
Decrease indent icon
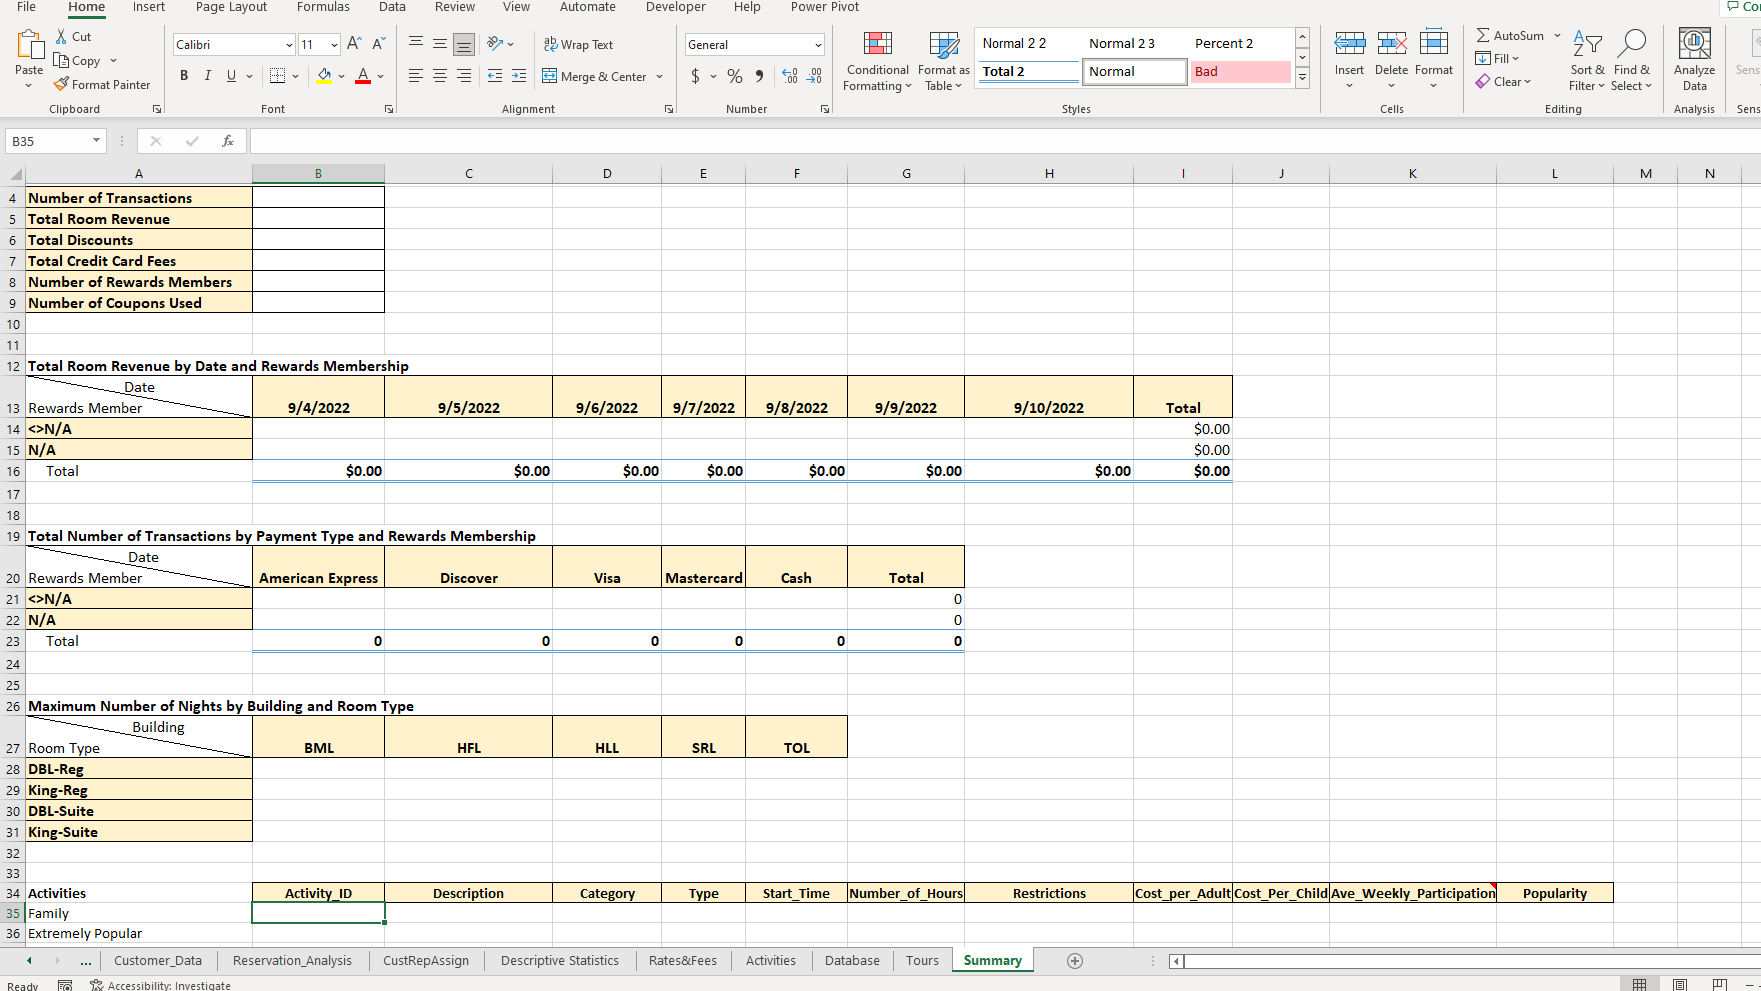(x=494, y=76)
